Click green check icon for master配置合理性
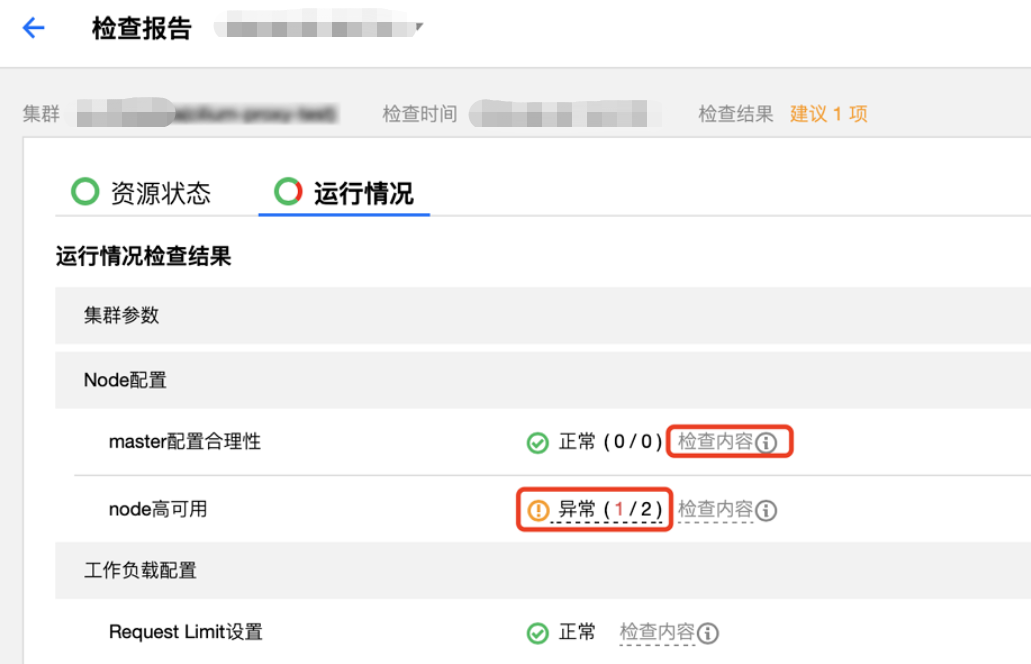1031x664 pixels. pyautogui.click(x=537, y=442)
